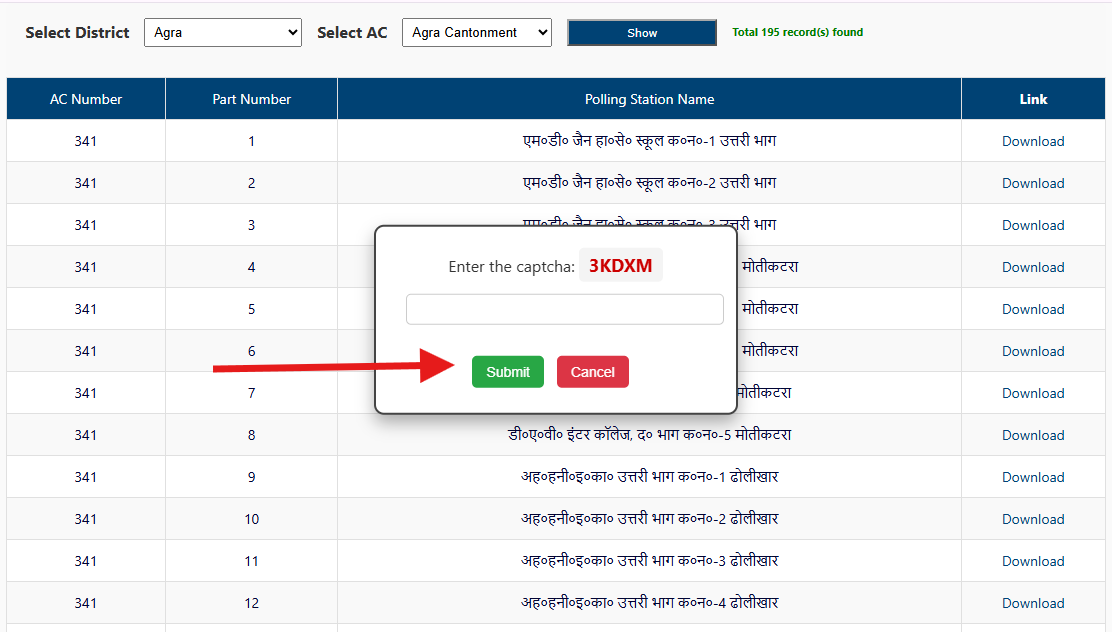The height and width of the screenshot is (632, 1112).
Task: Download part number 5 file
Action: pyautogui.click(x=1033, y=309)
